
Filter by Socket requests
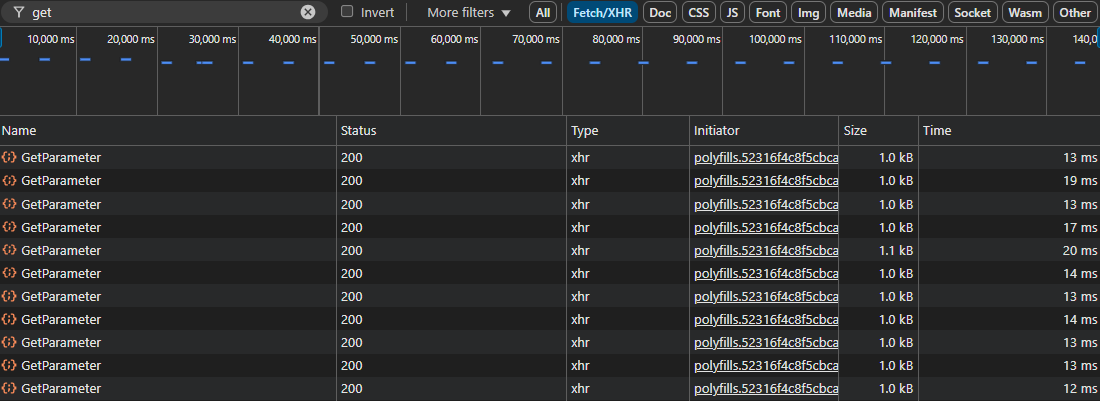click(972, 13)
